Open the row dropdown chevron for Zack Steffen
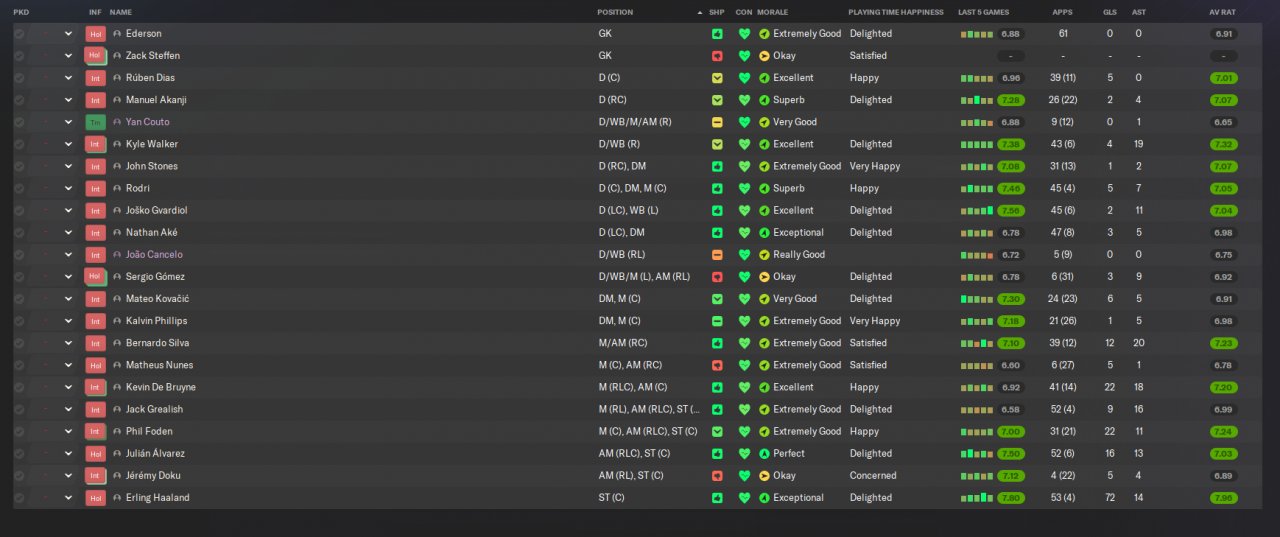The height and width of the screenshot is (537, 1280). pyautogui.click(x=68, y=56)
